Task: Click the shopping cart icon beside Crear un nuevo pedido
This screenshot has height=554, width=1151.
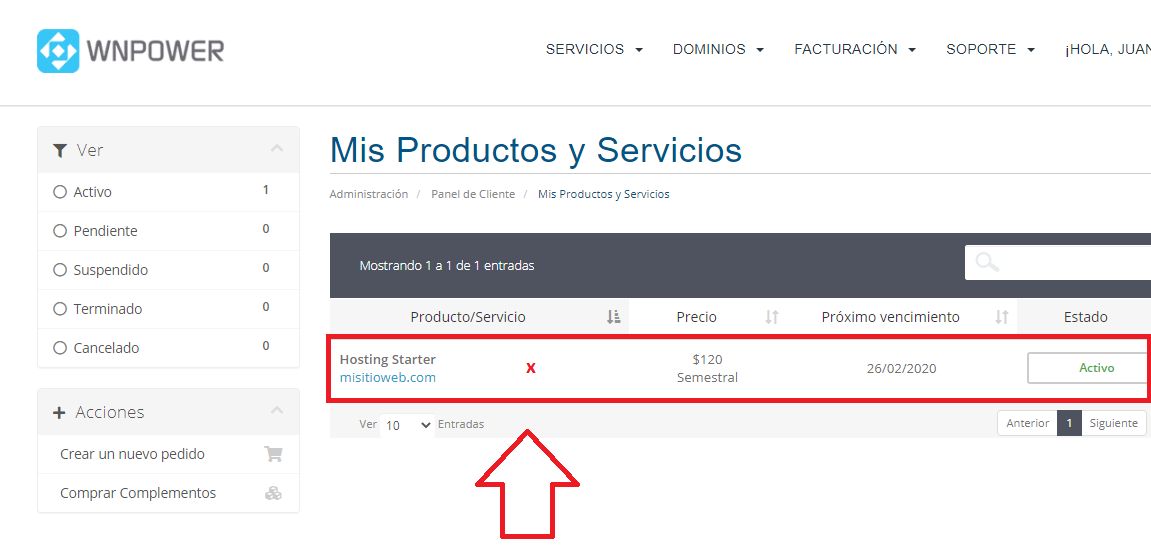Action: (x=273, y=454)
